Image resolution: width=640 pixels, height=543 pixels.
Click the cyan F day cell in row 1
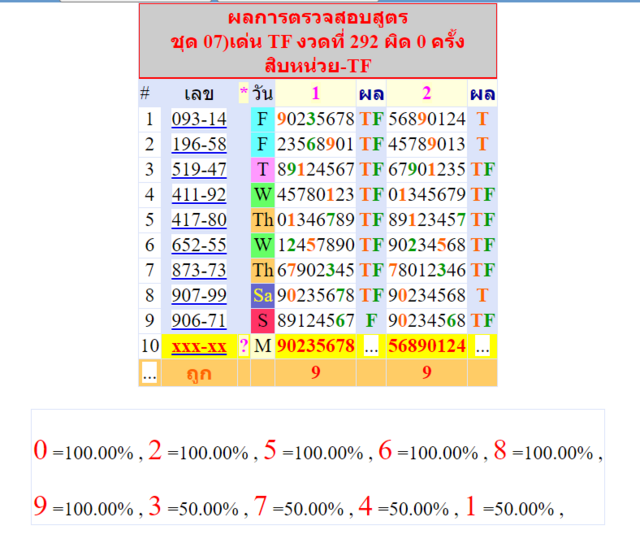(262, 119)
